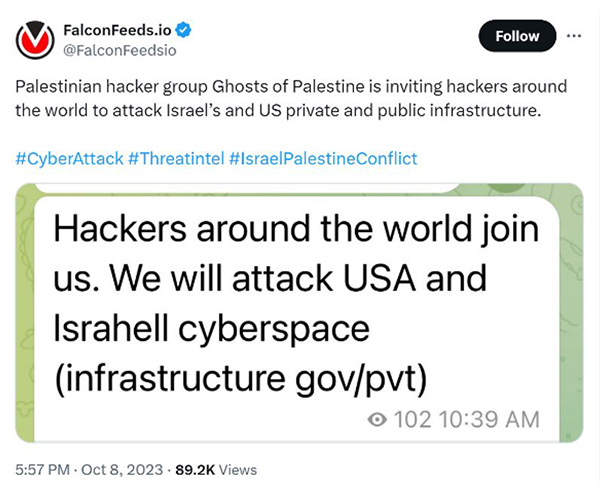600x494 pixels.
Task: View the 89.2K Views count
Action: tap(215, 469)
